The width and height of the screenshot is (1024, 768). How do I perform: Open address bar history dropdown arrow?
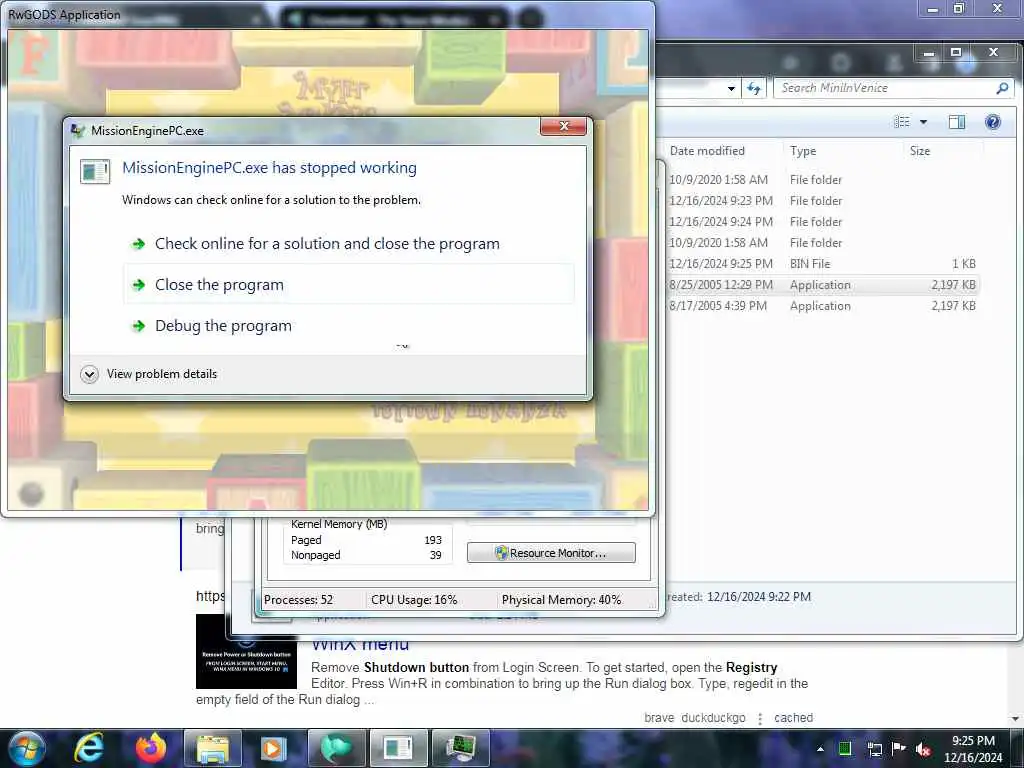point(731,88)
